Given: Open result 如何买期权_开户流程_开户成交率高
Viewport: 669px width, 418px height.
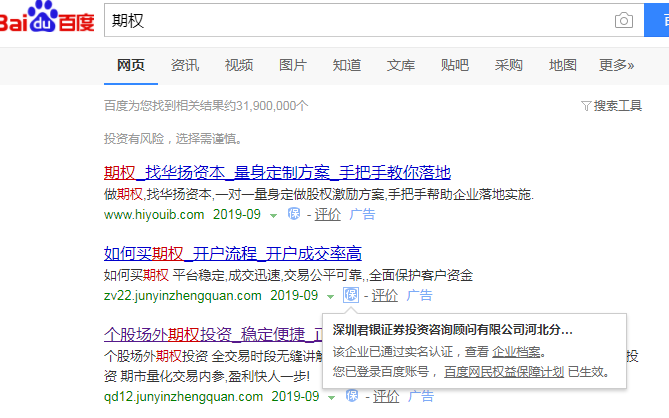Looking at the screenshot, I should [x=233, y=254].
